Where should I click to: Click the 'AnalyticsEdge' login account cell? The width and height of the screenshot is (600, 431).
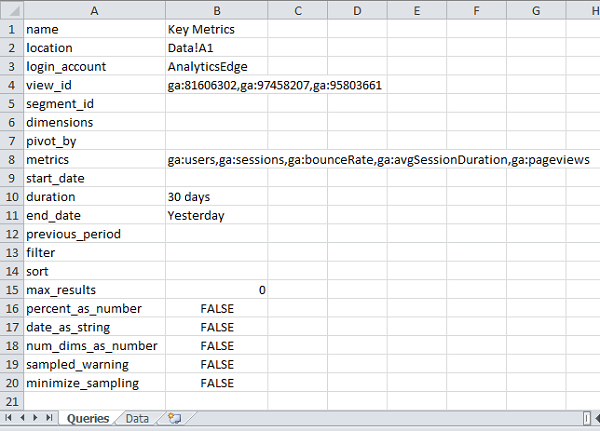coord(217,67)
